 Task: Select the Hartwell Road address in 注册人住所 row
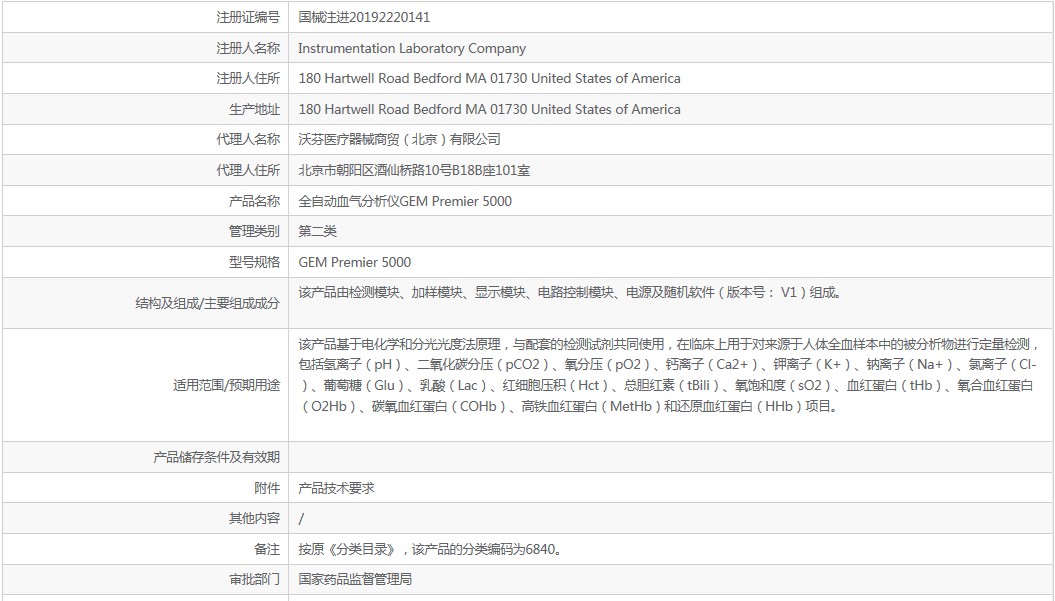point(489,79)
